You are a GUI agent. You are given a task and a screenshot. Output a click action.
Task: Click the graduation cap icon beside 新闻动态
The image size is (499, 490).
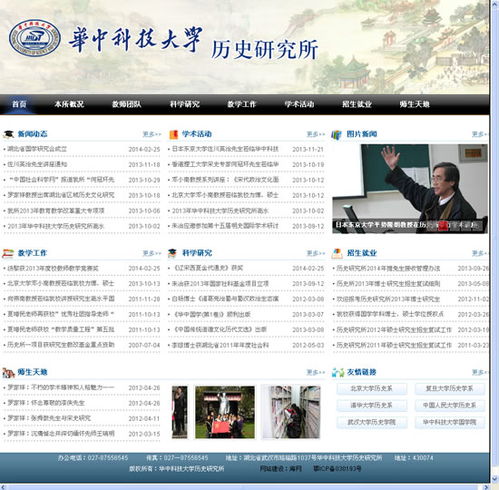tap(8, 134)
